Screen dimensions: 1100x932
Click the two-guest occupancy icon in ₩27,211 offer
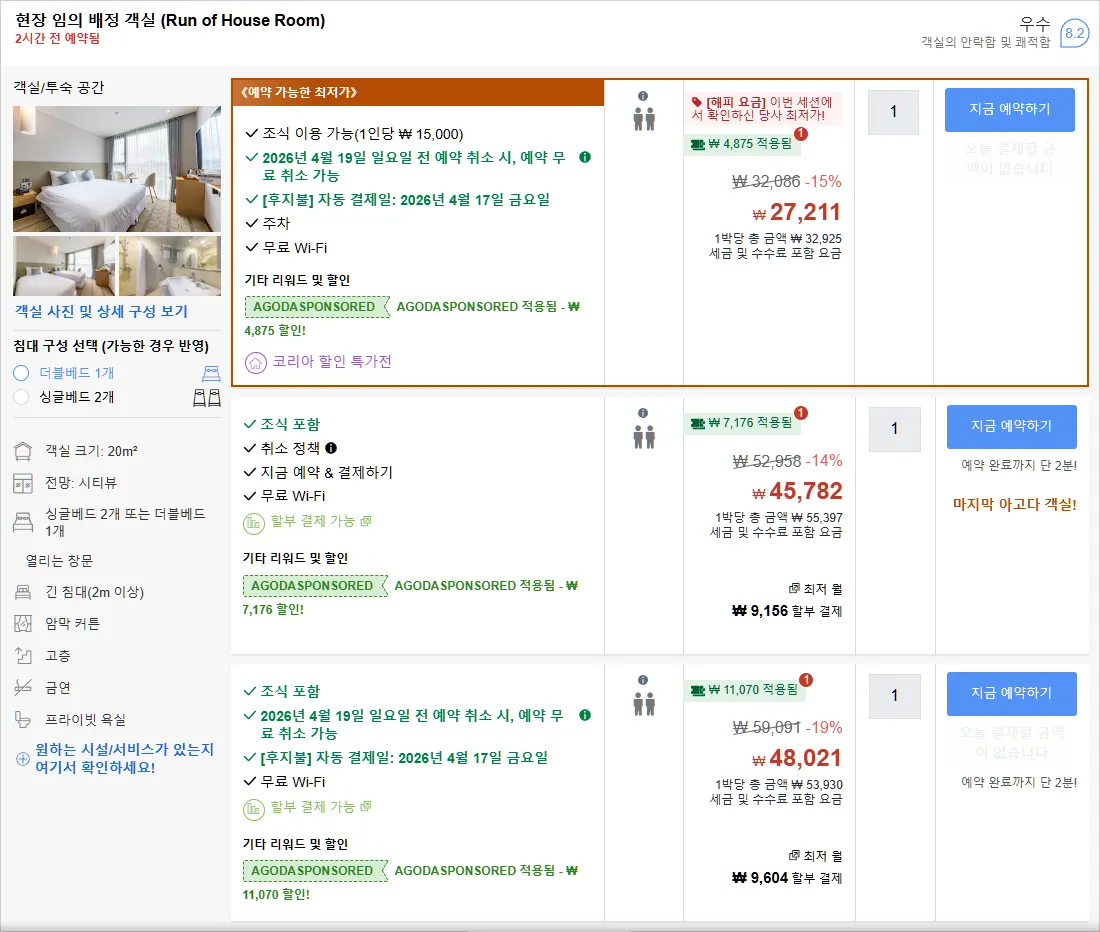click(x=644, y=119)
